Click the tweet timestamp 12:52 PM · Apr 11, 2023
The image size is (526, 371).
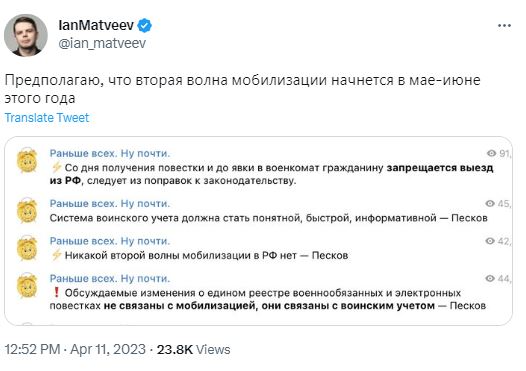[75, 349]
